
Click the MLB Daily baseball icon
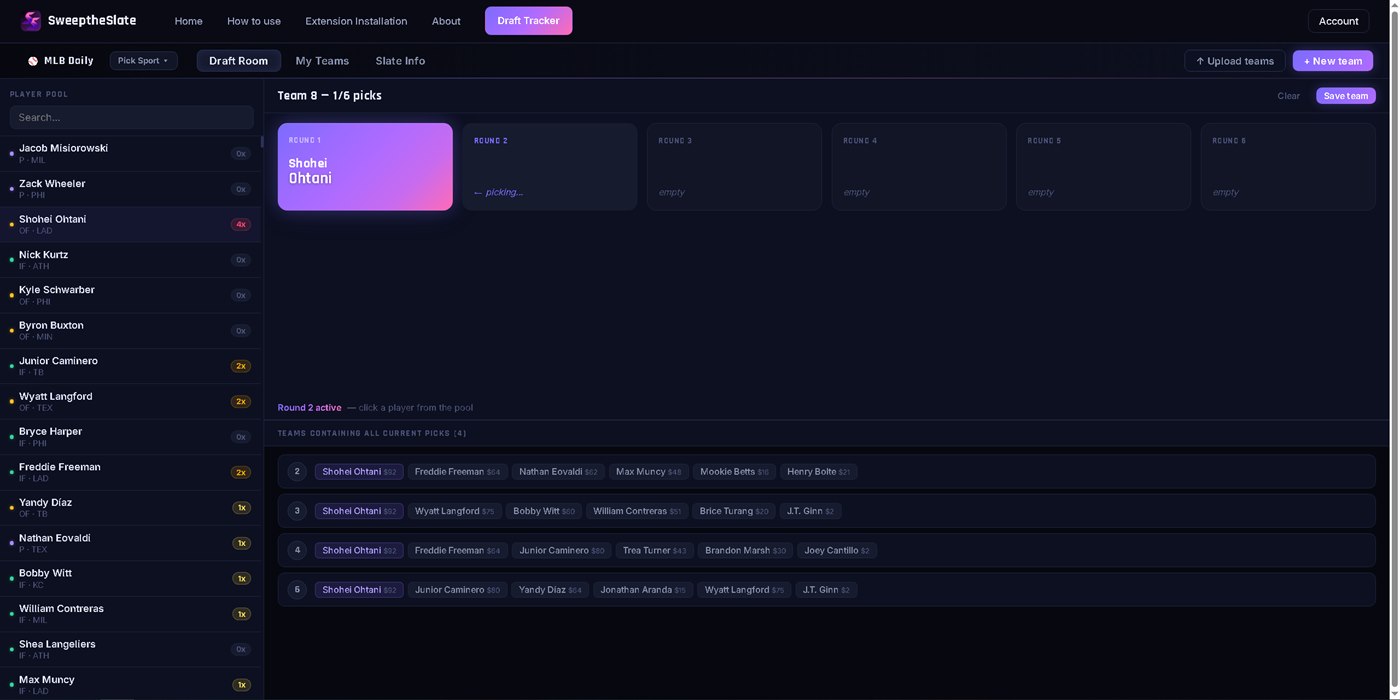[33, 61]
